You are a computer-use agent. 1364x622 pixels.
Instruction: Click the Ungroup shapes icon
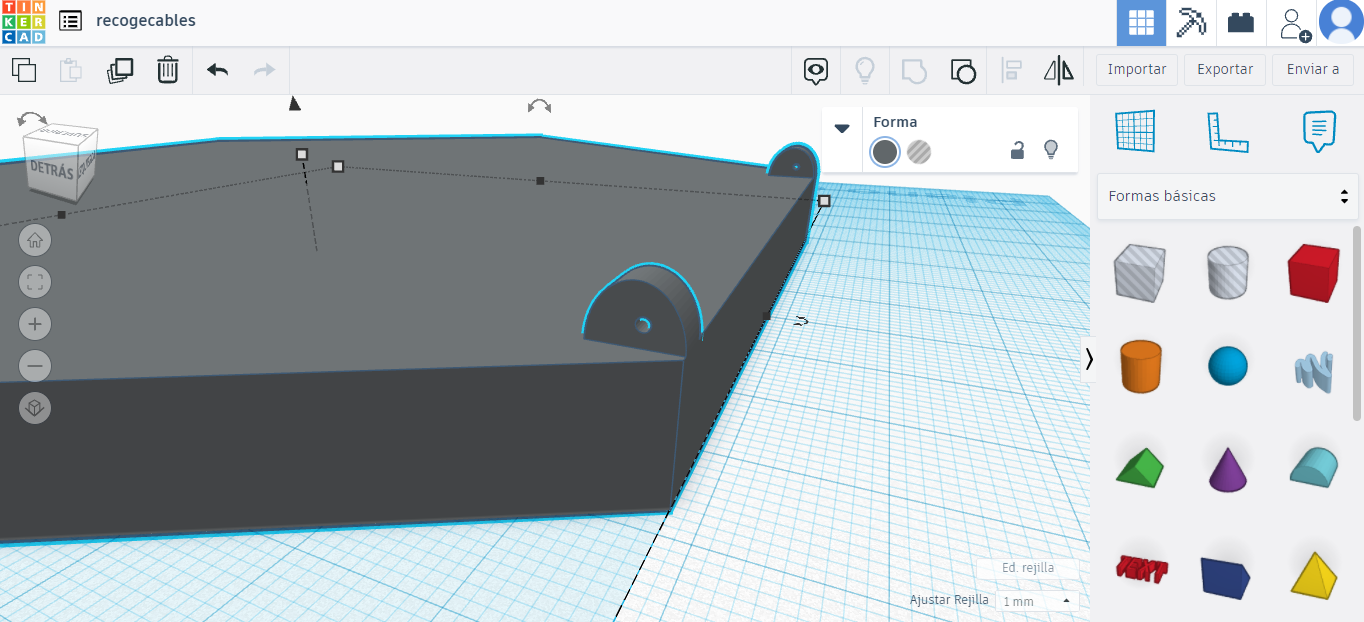tap(962, 70)
